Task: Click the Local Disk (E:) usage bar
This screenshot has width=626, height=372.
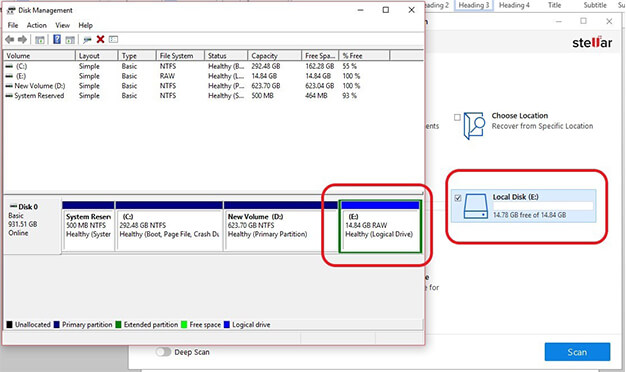Action: pos(543,206)
